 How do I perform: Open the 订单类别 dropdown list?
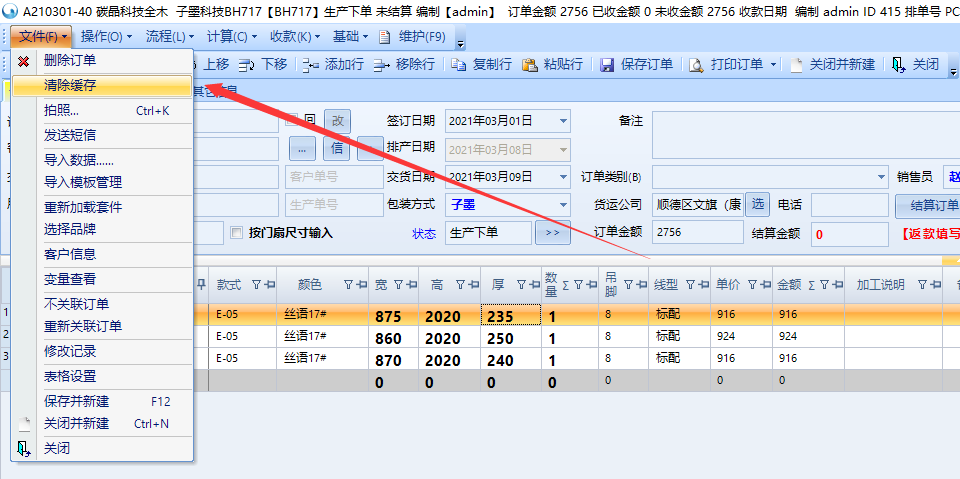pyautogui.click(x=881, y=177)
